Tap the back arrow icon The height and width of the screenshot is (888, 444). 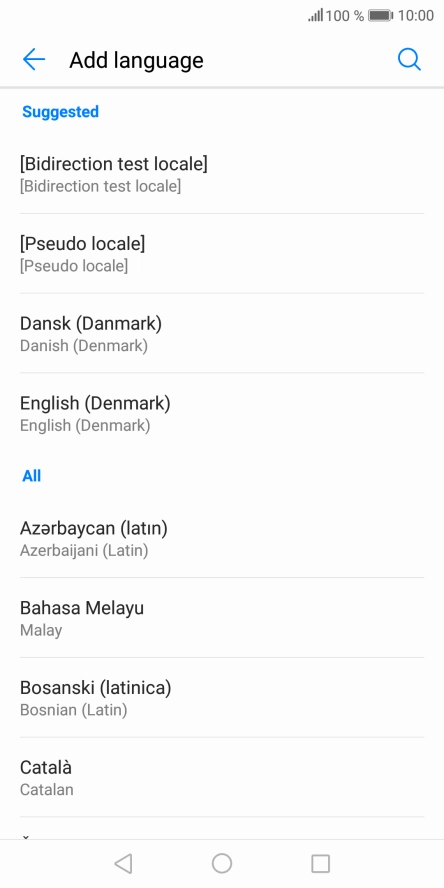point(34,59)
